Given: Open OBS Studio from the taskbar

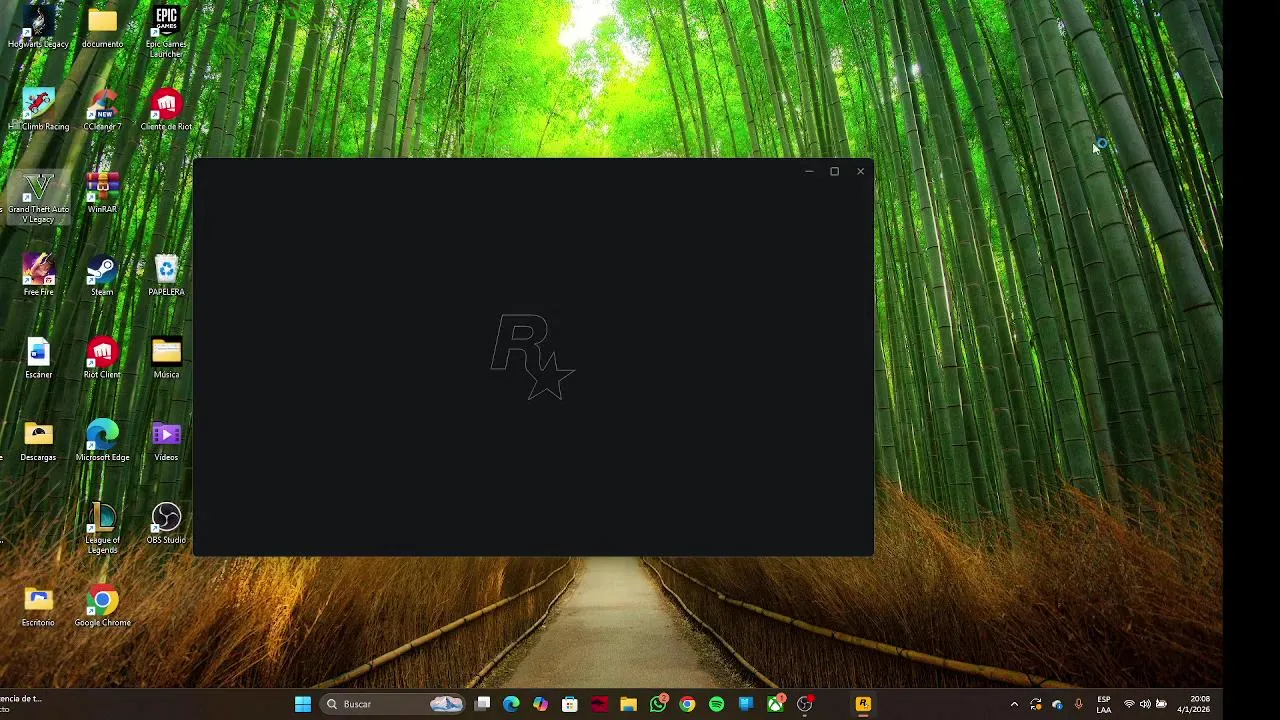Looking at the screenshot, I should coord(804,704).
